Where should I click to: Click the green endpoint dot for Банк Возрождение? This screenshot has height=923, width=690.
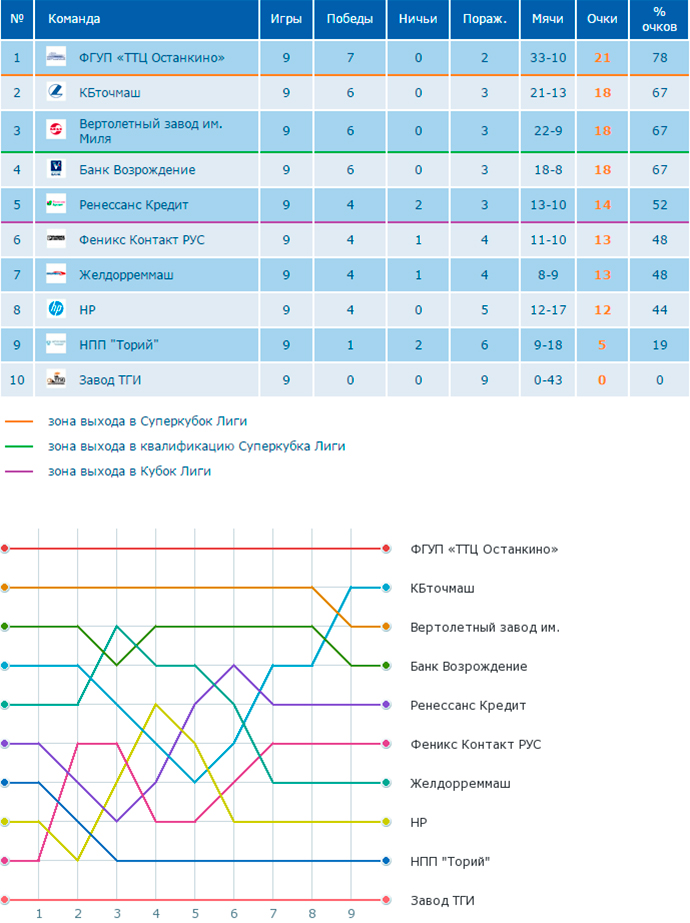click(386, 666)
